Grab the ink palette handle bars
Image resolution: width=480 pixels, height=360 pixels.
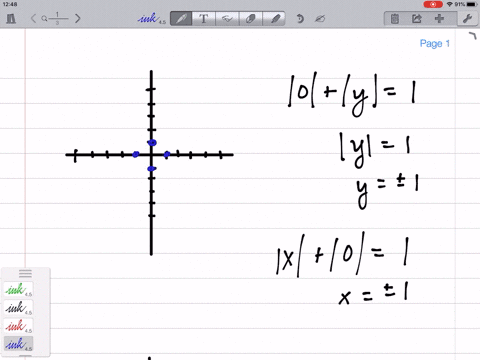pos(25,274)
